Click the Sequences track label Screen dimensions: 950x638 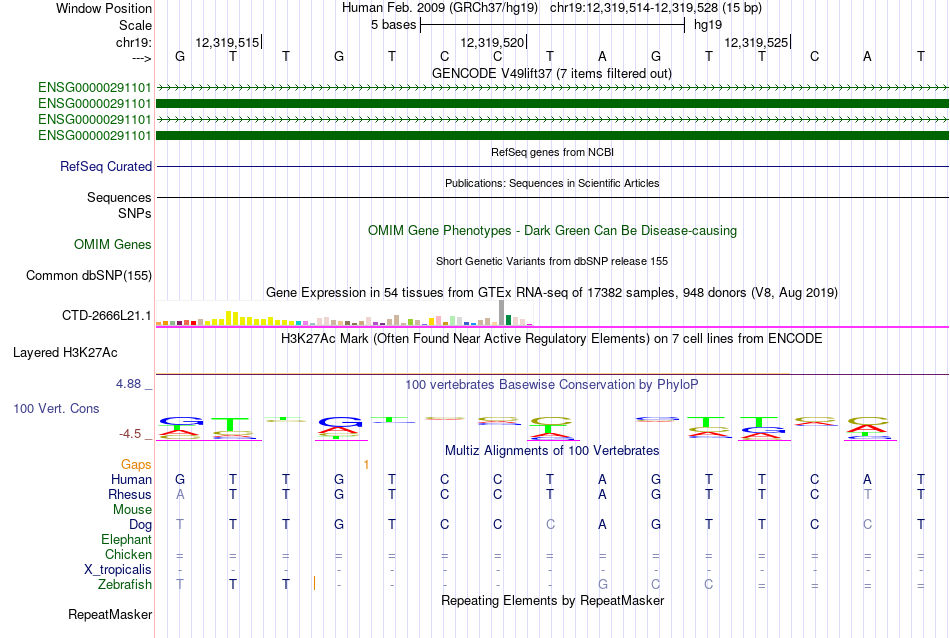(119, 198)
